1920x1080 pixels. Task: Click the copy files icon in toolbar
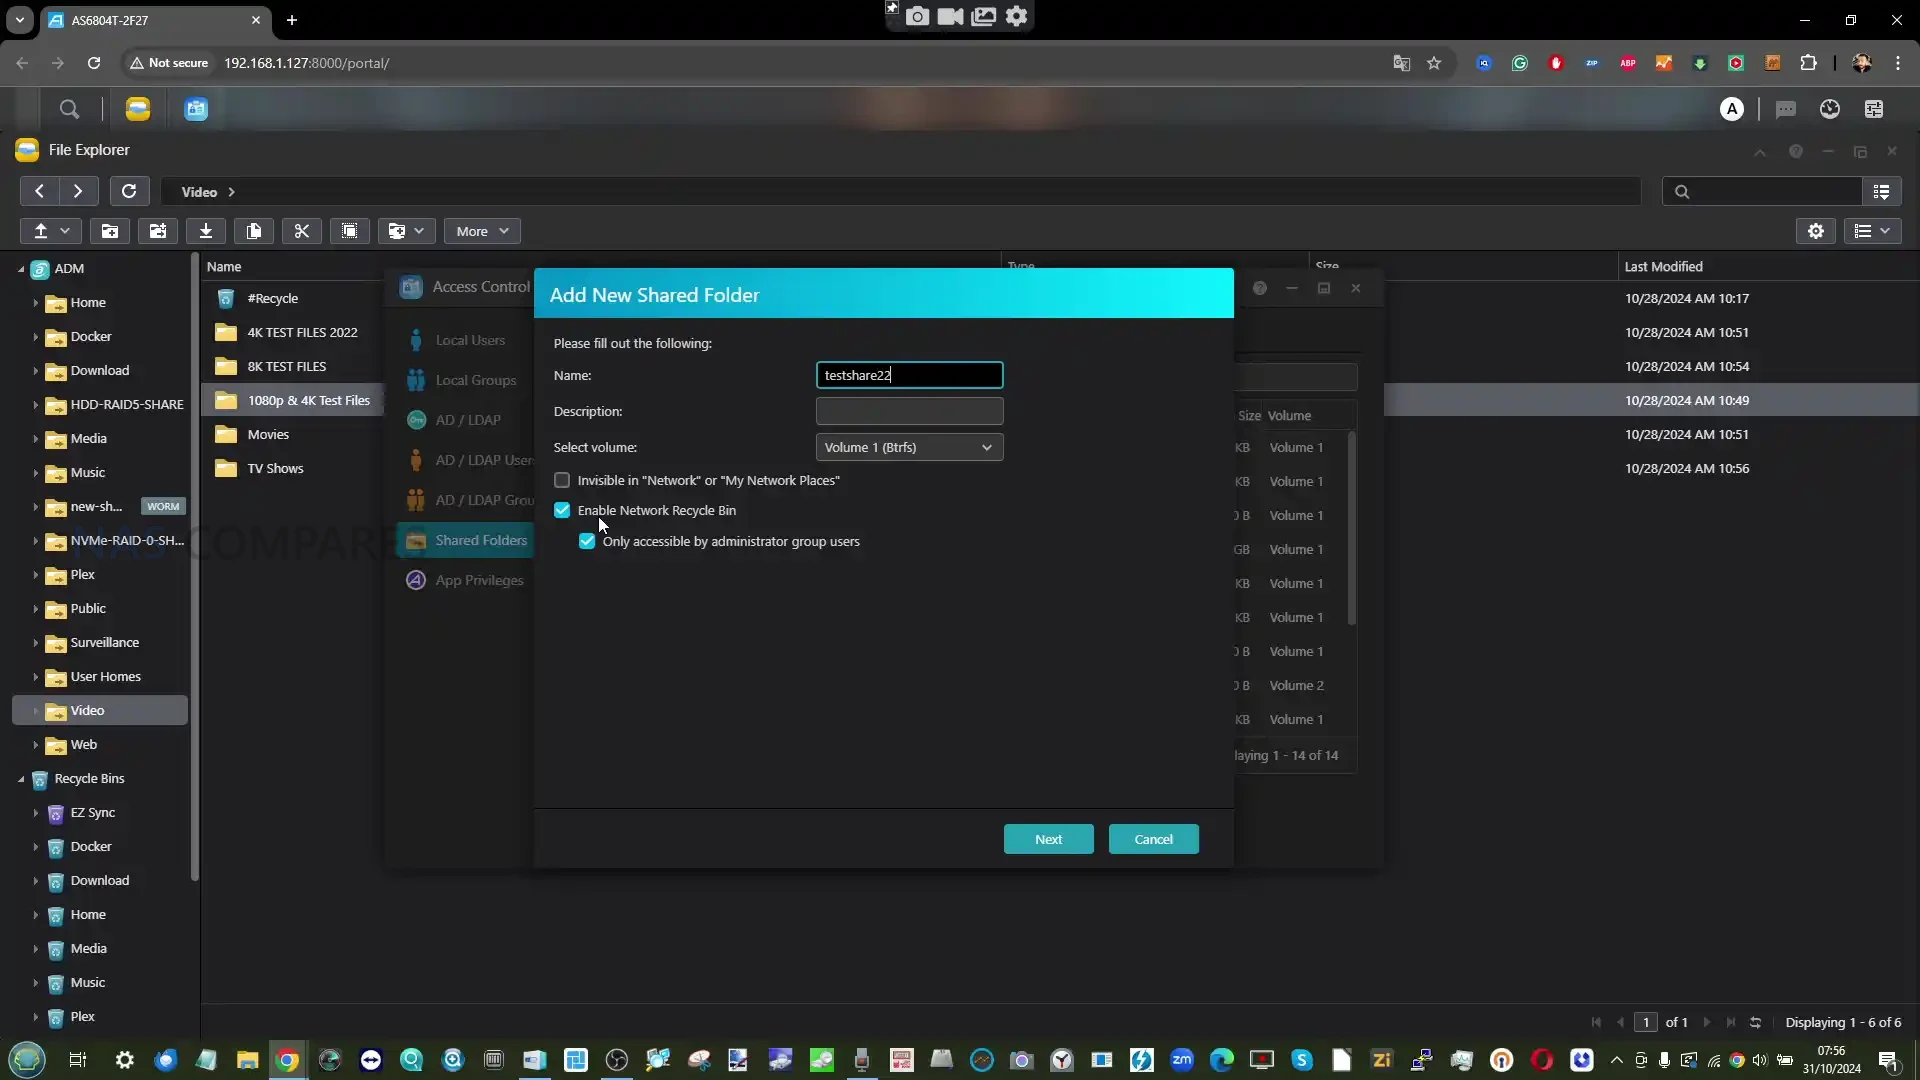click(x=253, y=231)
